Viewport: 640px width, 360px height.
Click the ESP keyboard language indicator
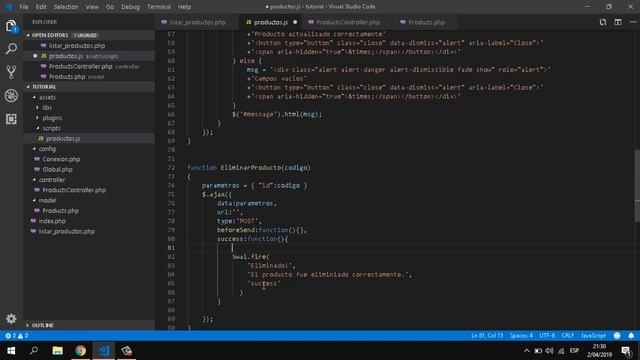tap(574, 351)
